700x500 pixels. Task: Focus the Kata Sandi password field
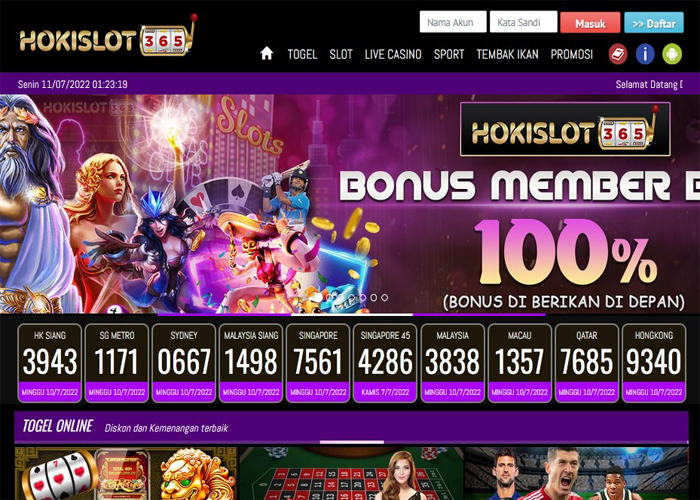pos(523,22)
